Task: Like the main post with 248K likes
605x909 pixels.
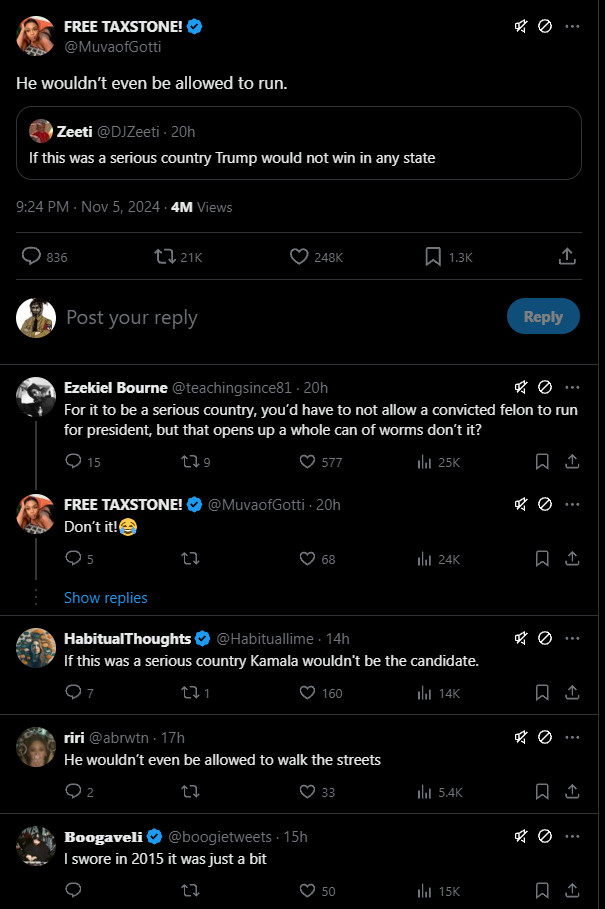Action: [299, 257]
